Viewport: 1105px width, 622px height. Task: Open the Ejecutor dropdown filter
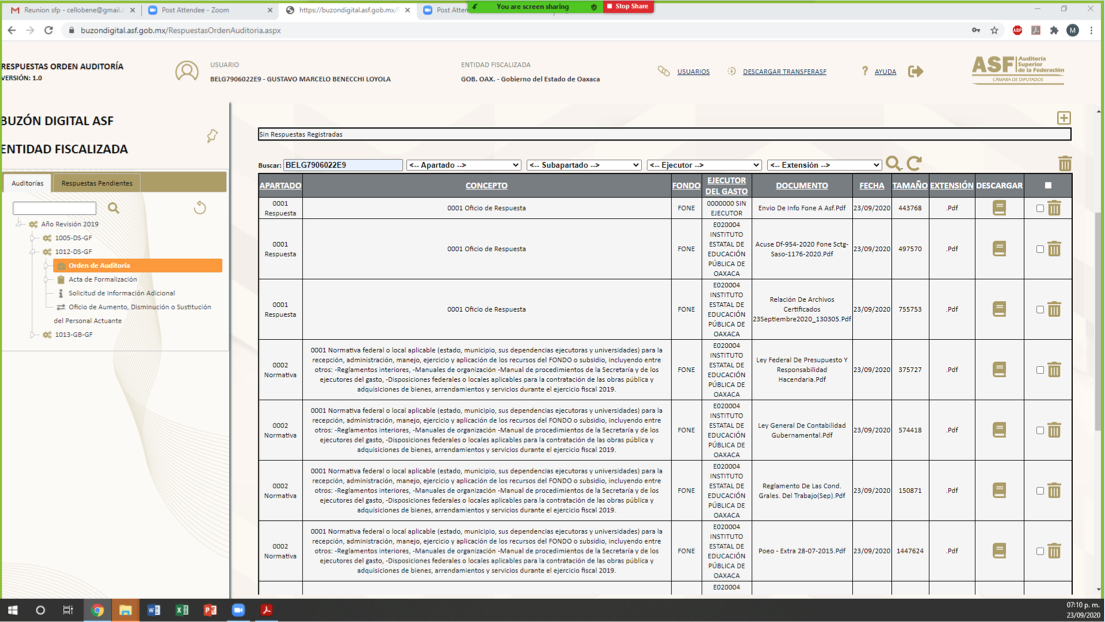pos(703,165)
